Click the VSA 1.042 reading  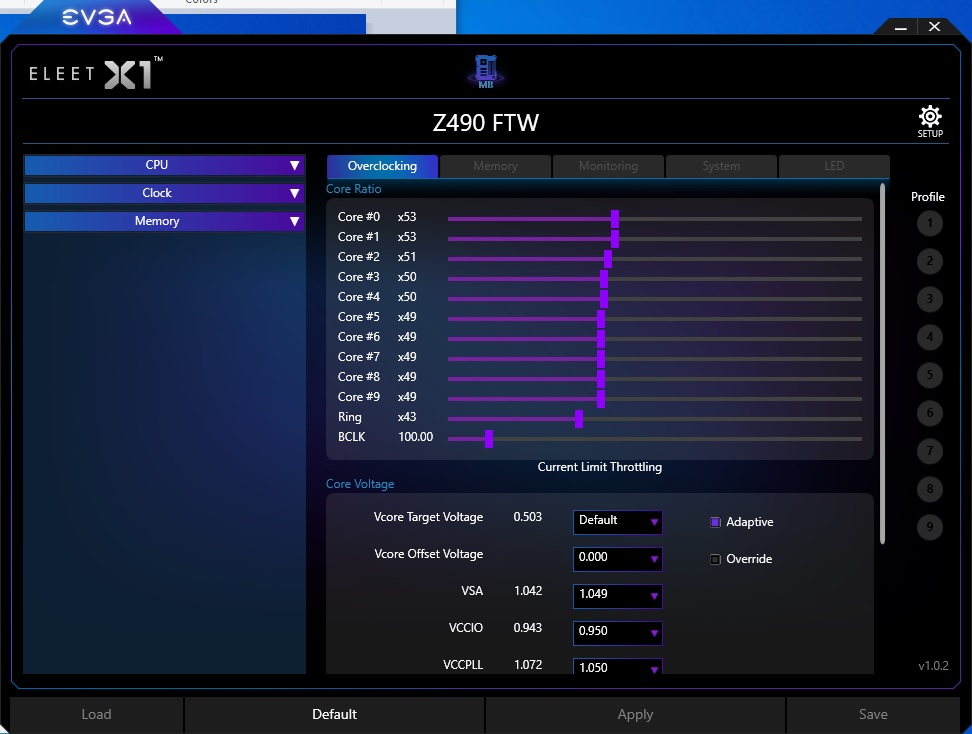tap(528, 591)
